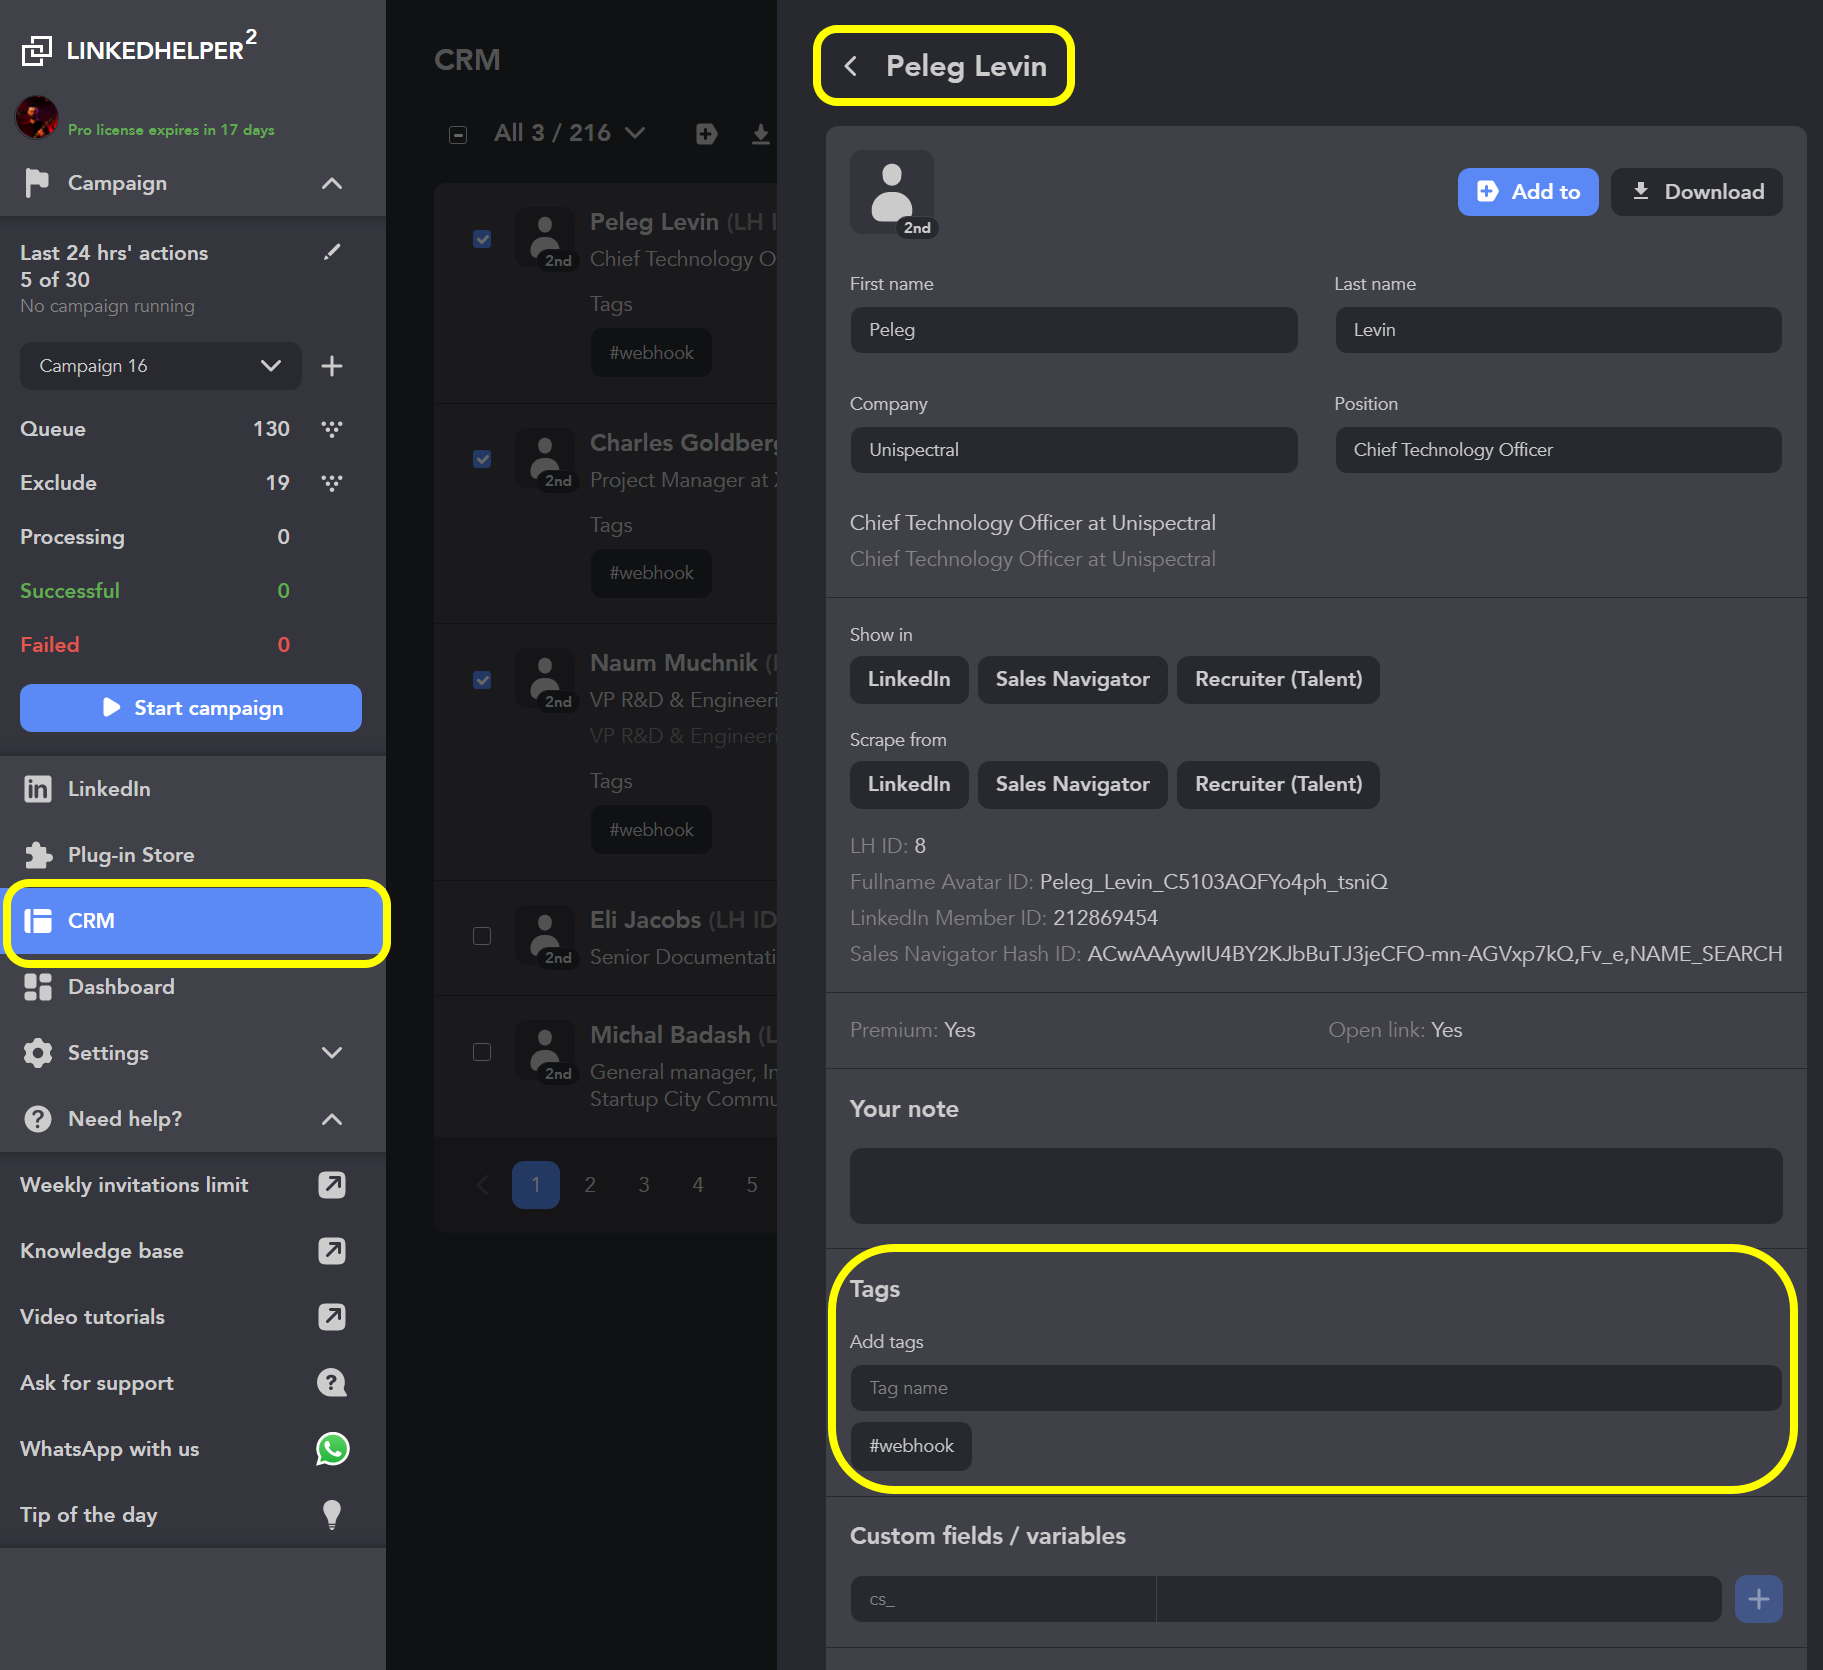Viewport: 1823px width, 1670px height.
Task: Click the user profile avatar in the sidebar
Action: 37,118
